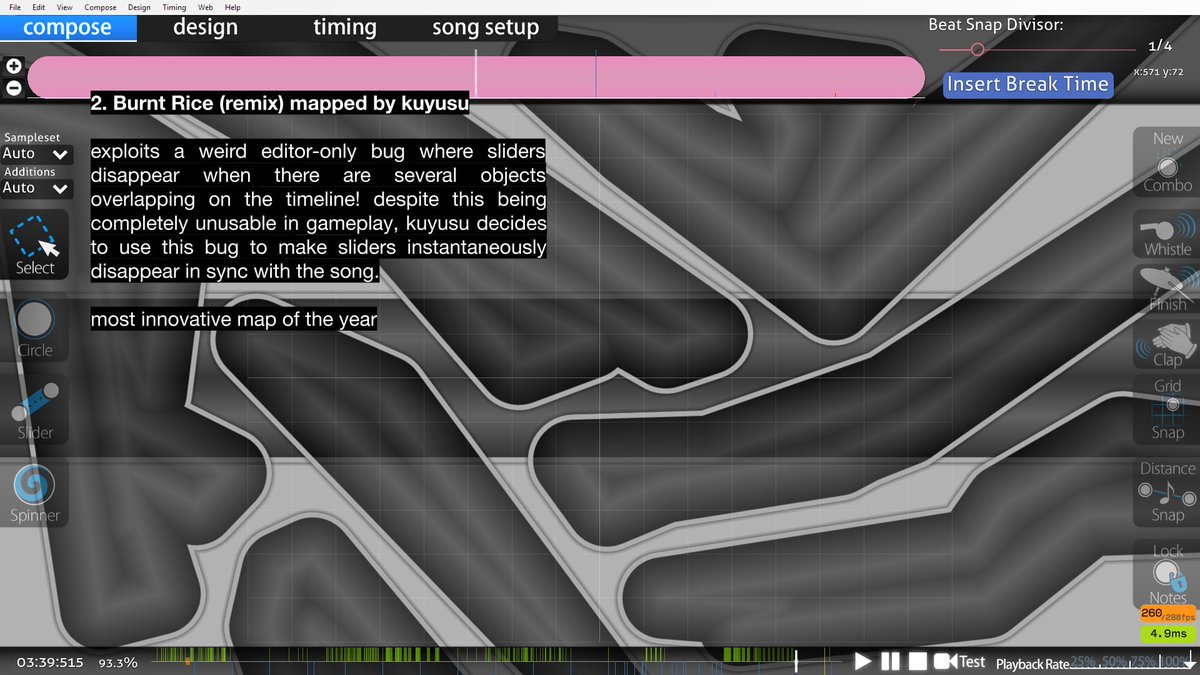Toggle Lock Notes
Viewport: 1200px width, 675px height.
click(x=1167, y=574)
